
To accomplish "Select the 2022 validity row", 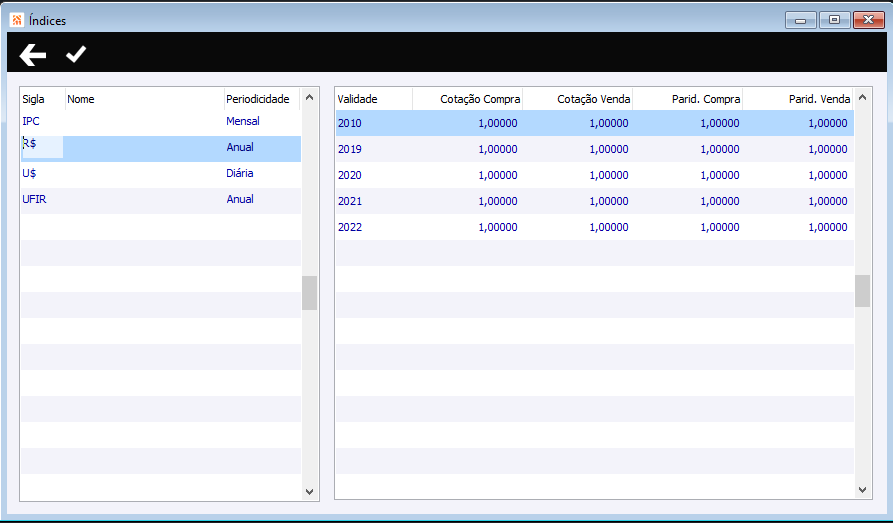I will click(x=595, y=227).
